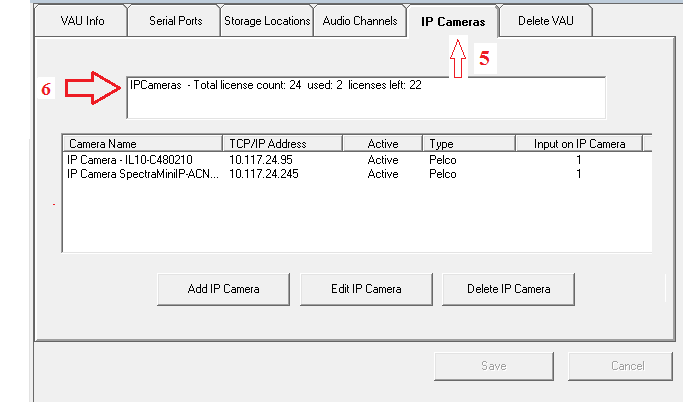686x403 pixels.
Task: Go to the Storage Locations tab
Action: pyautogui.click(x=266, y=21)
